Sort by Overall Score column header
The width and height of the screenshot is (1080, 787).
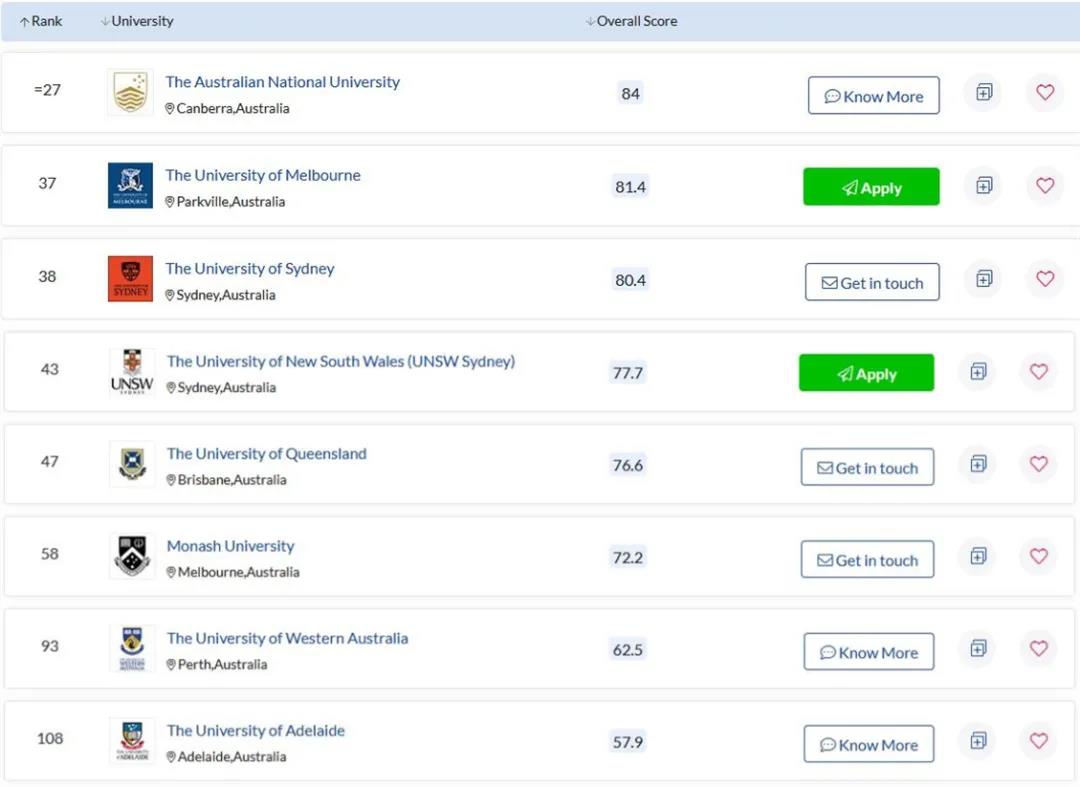[x=631, y=21]
